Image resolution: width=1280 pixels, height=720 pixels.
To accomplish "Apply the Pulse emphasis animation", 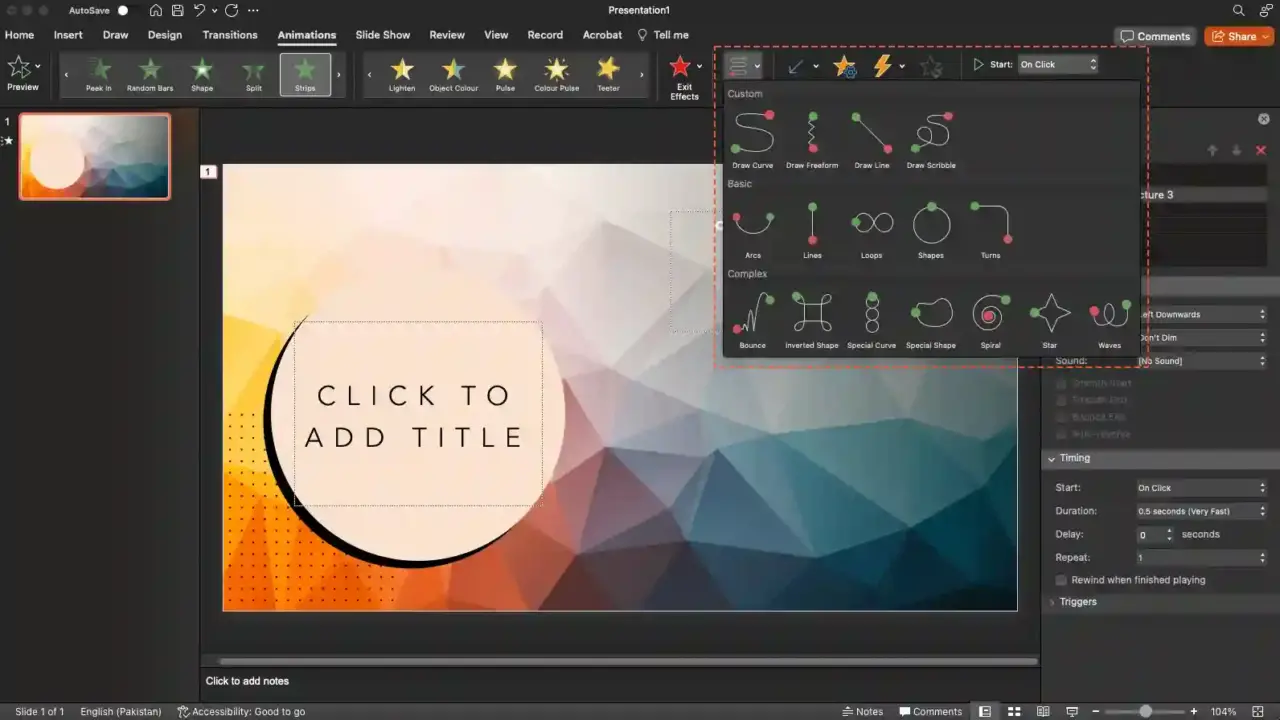I will tap(505, 74).
